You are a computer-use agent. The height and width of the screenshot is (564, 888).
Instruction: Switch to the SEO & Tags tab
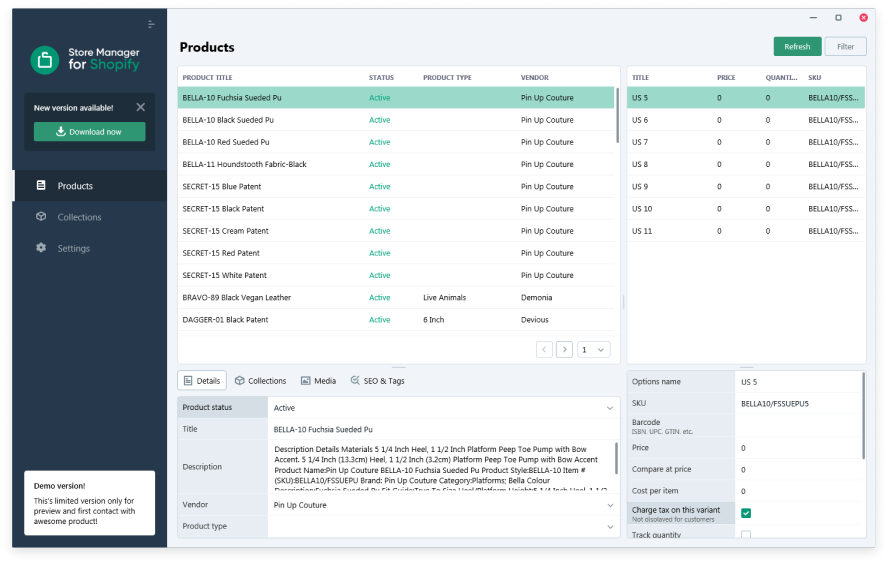377,381
